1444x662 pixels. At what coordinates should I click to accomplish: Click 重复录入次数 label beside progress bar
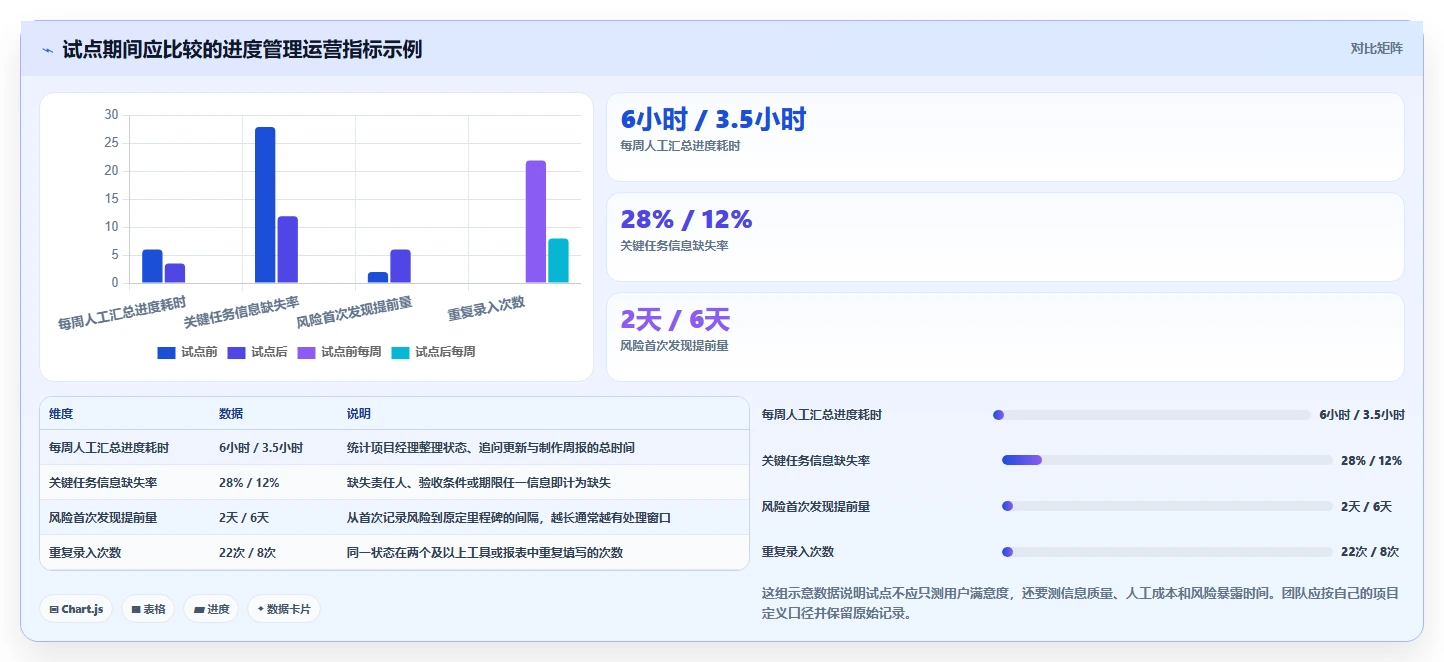point(798,552)
